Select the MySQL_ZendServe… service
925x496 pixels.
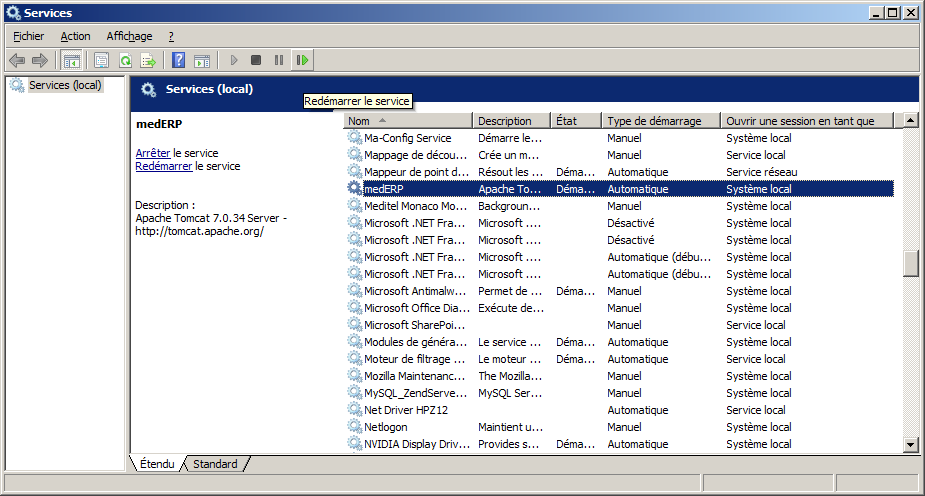[619, 393]
